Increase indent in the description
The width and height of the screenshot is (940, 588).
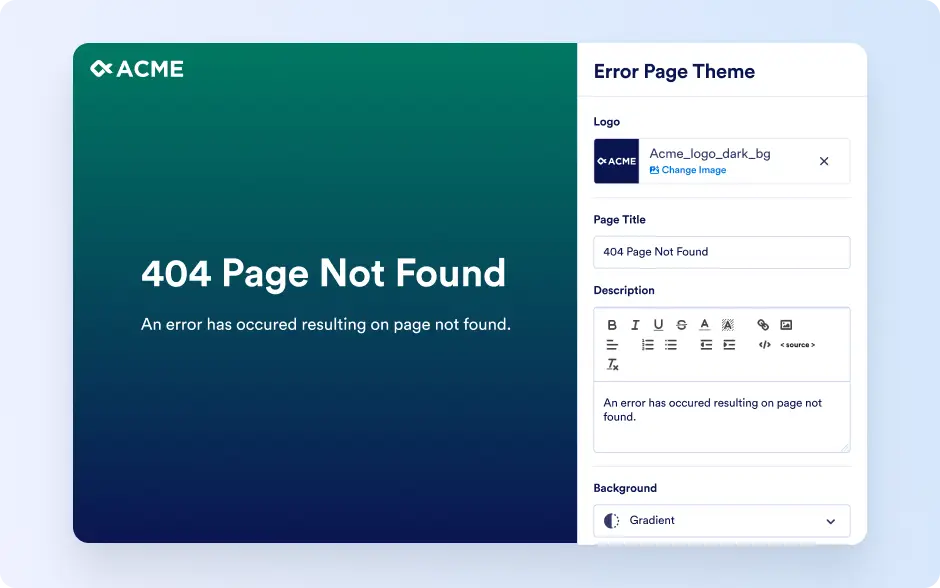click(x=729, y=345)
